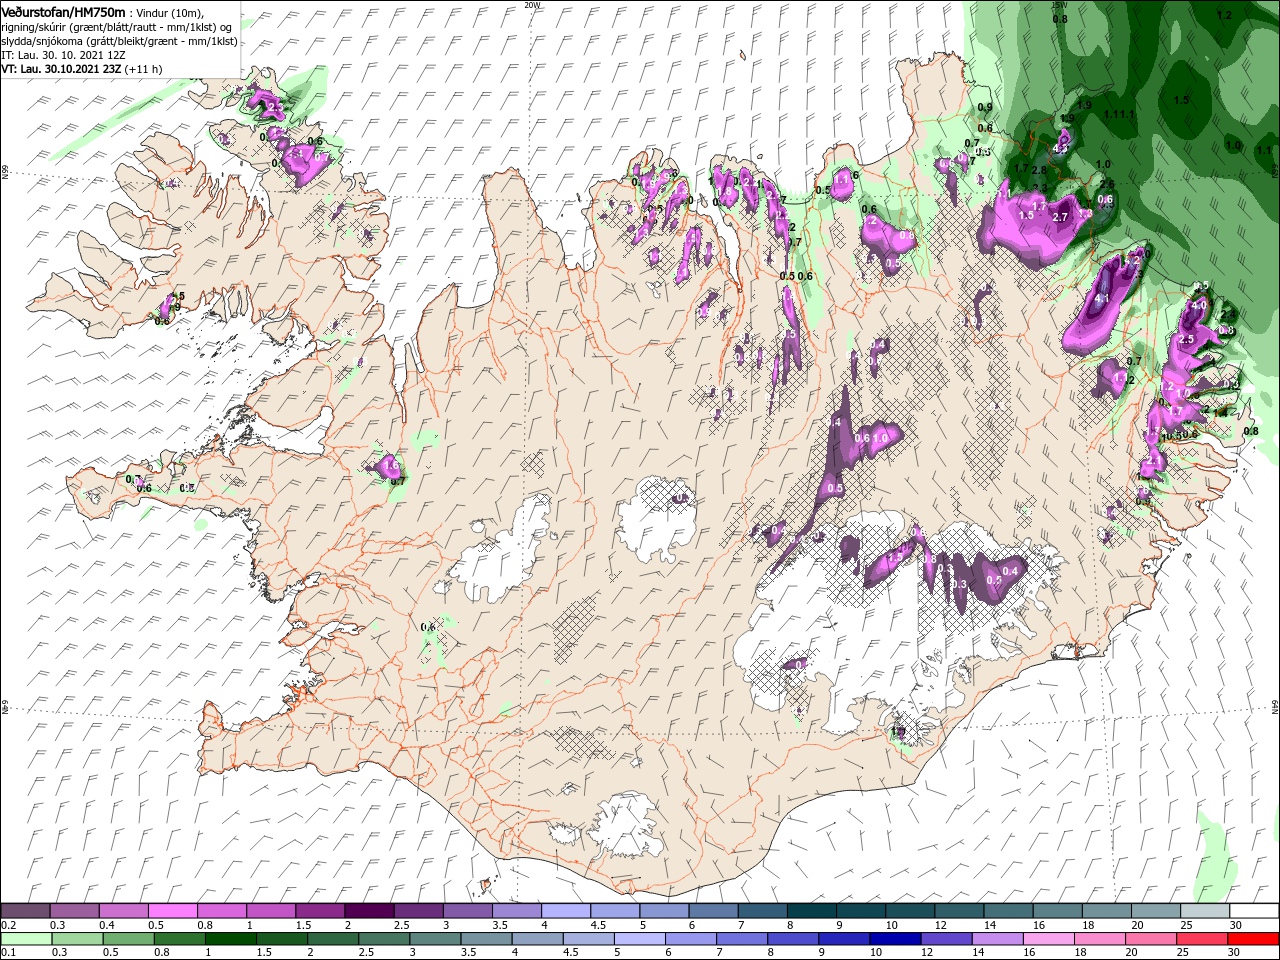
Task: Choose the 1.5 magenta-purple snow swatch
Action: point(319,911)
